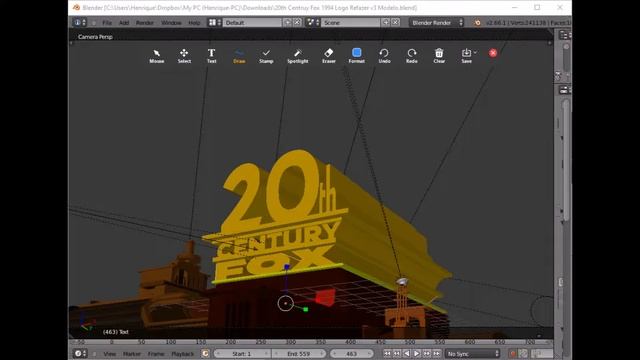Click the (463) Text object label
The image size is (640, 360).
(116, 332)
